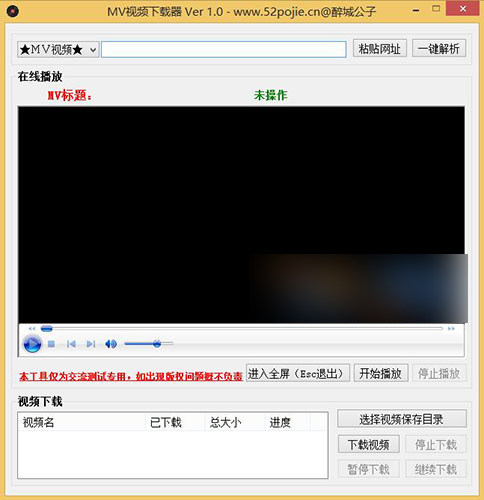This screenshot has width=484, height=500.
Task: Click the URL input field
Action: 224,49
